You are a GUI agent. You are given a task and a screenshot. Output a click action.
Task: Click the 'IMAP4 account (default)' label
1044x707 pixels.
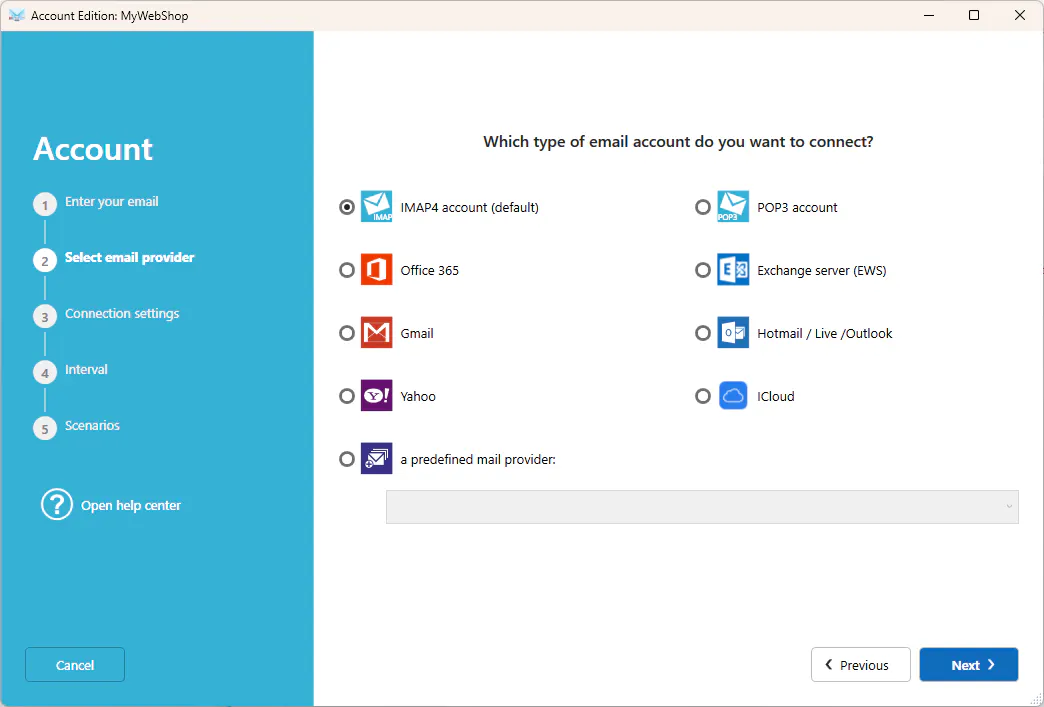tap(469, 207)
